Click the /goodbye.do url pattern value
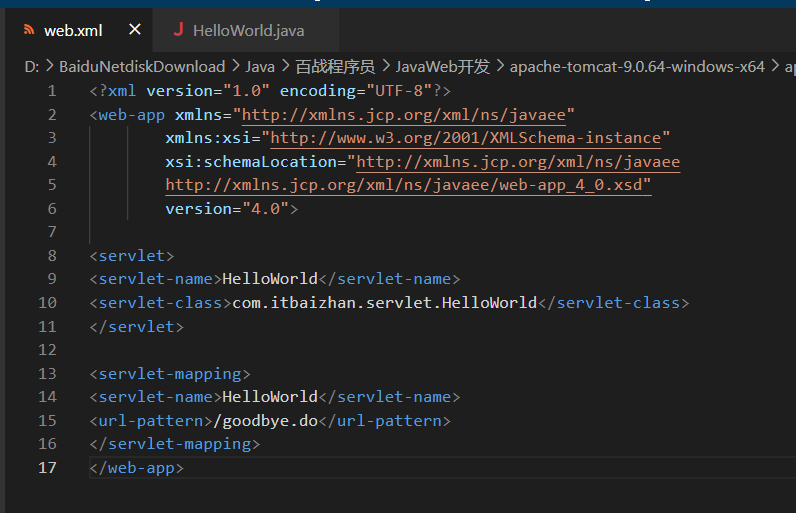This screenshot has height=513, width=796. pos(266,421)
